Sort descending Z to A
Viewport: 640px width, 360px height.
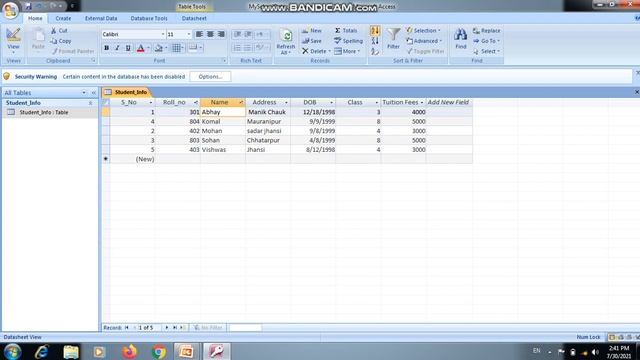375,41
